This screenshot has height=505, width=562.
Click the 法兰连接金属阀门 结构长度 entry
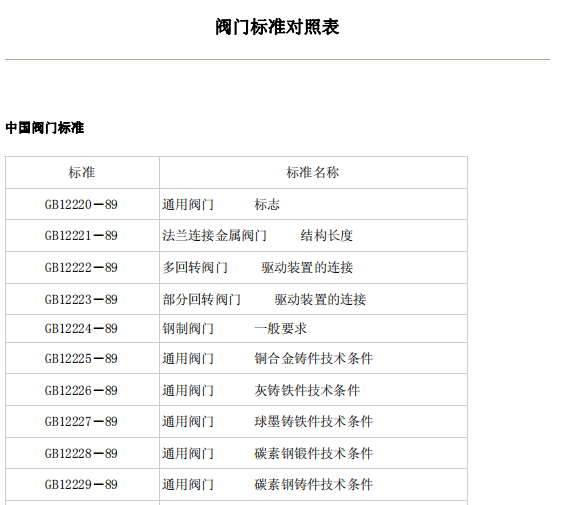[258, 236]
